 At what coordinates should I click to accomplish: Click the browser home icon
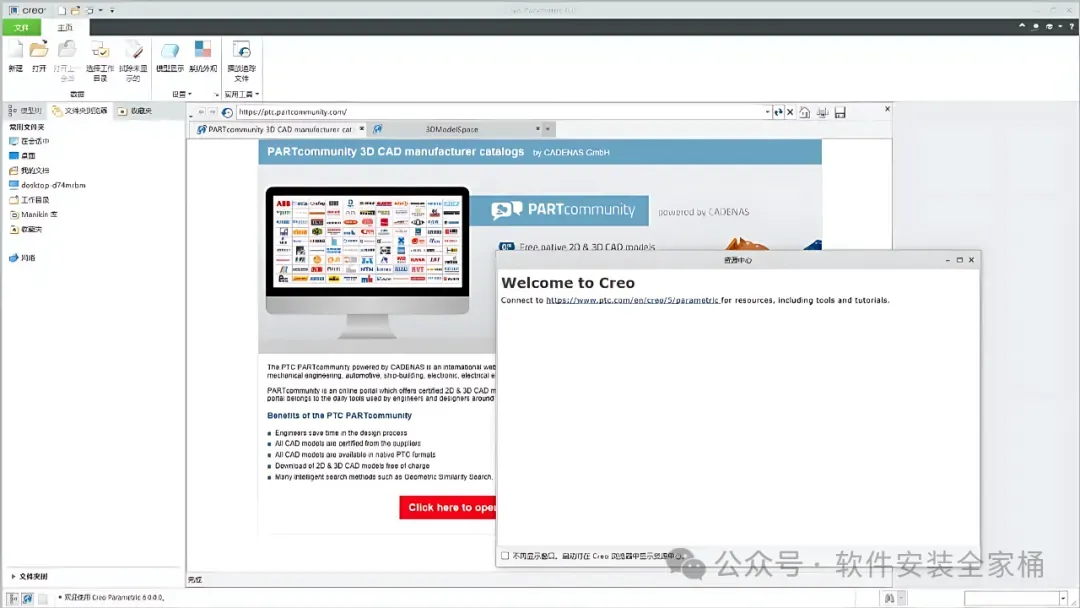coord(804,112)
